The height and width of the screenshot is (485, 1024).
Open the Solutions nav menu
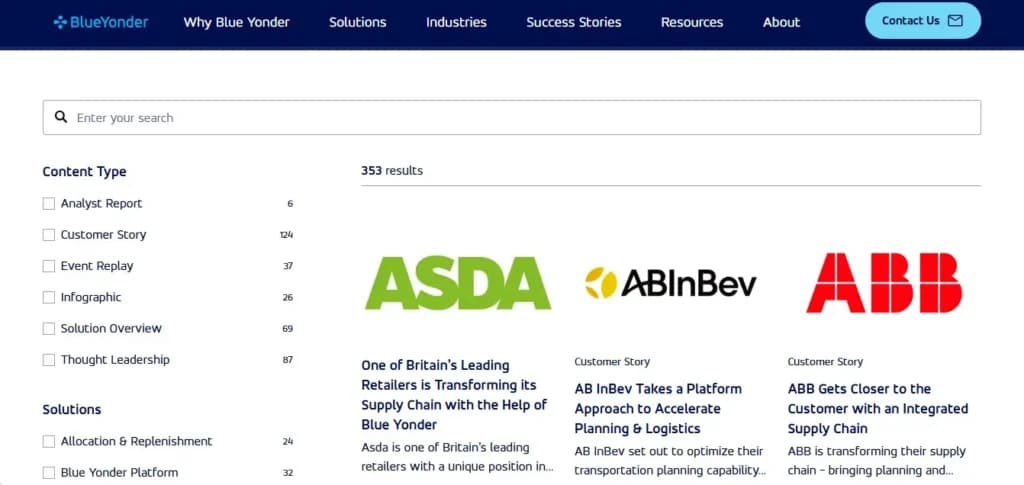tap(357, 22)
